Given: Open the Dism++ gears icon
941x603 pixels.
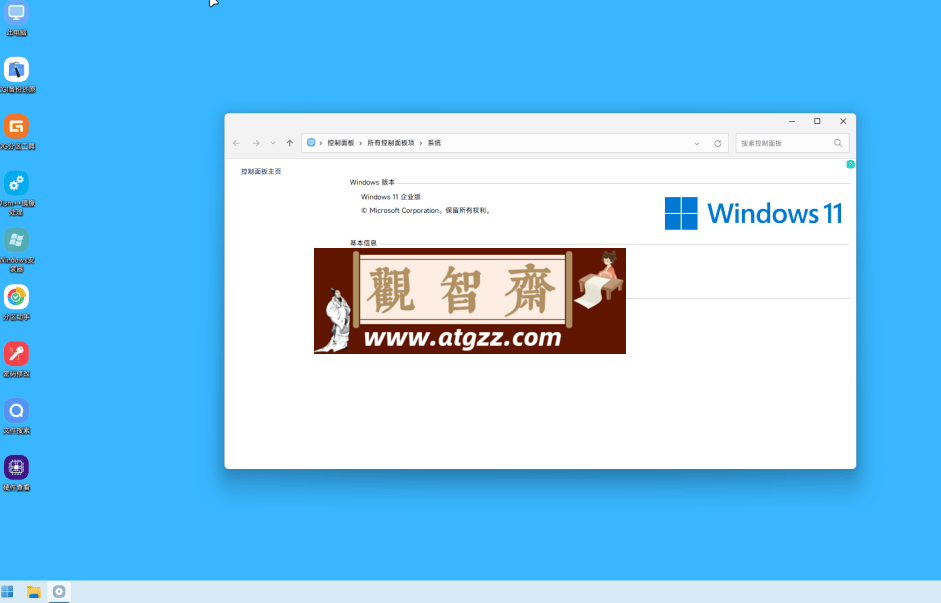Looking at the screenshot, I should click(x=17, y=193).
